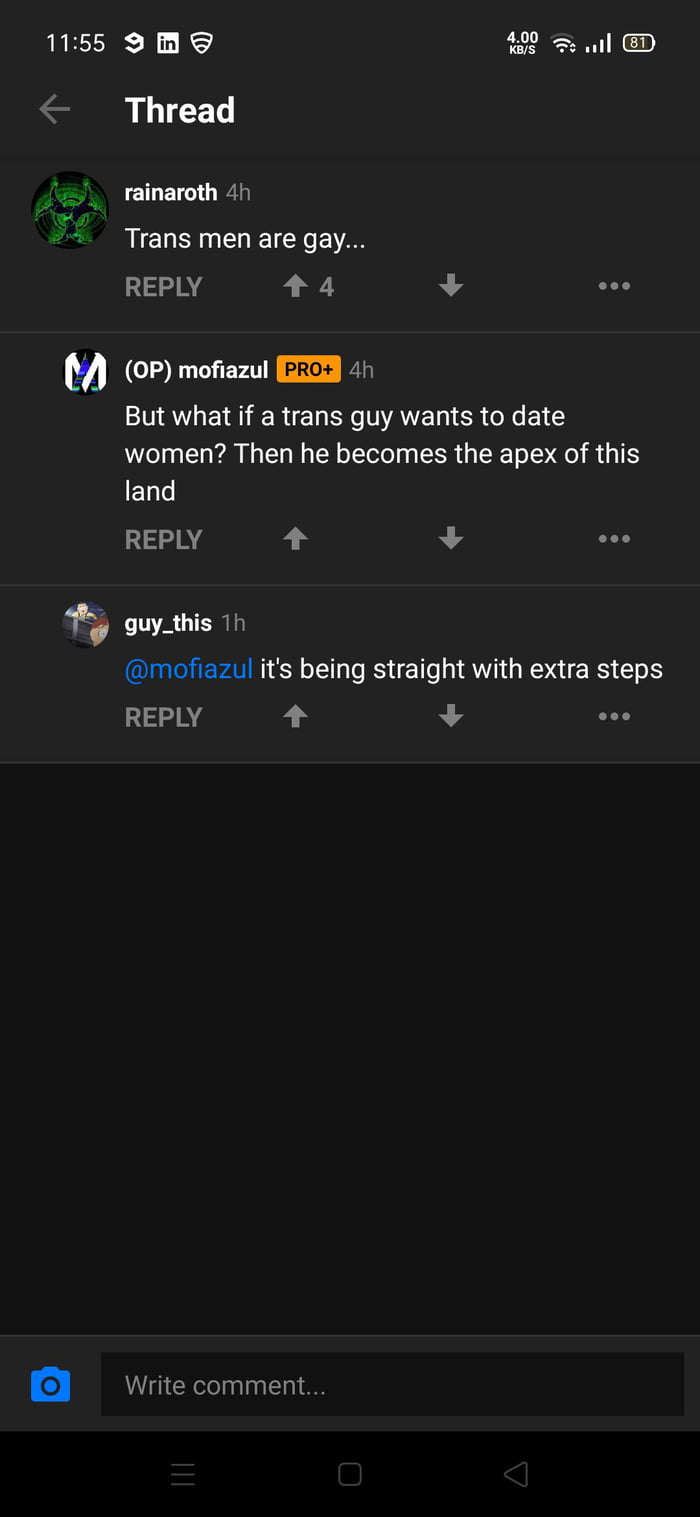Reply to guy_this's comment

[x=162, y=716]
